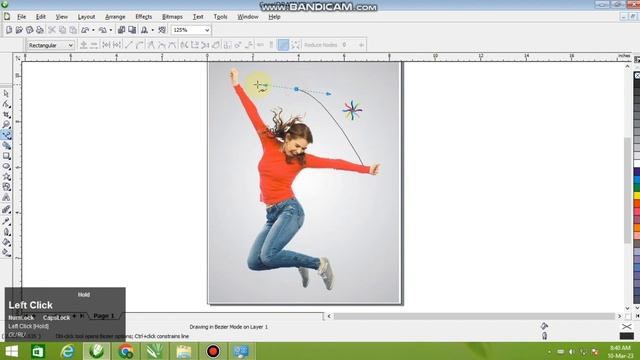Click the Save icon in toolbar
Viewport: 640px width, 360px height.
(x=29, y=30)
